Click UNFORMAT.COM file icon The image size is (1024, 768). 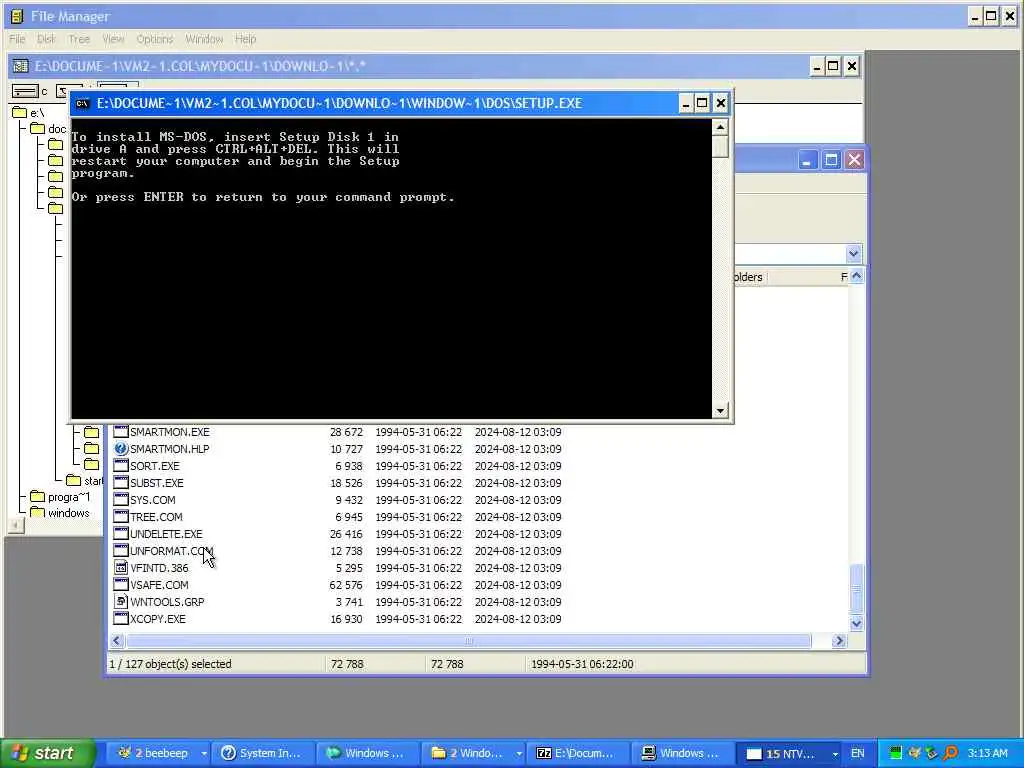point(121,551)
